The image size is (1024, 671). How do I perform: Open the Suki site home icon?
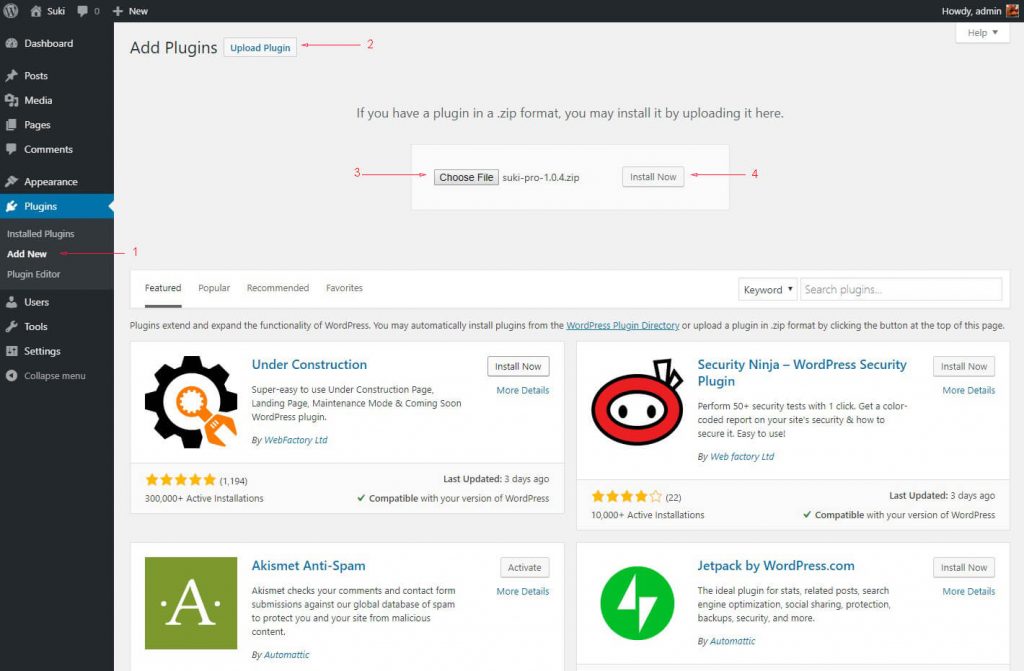[36, 10]
